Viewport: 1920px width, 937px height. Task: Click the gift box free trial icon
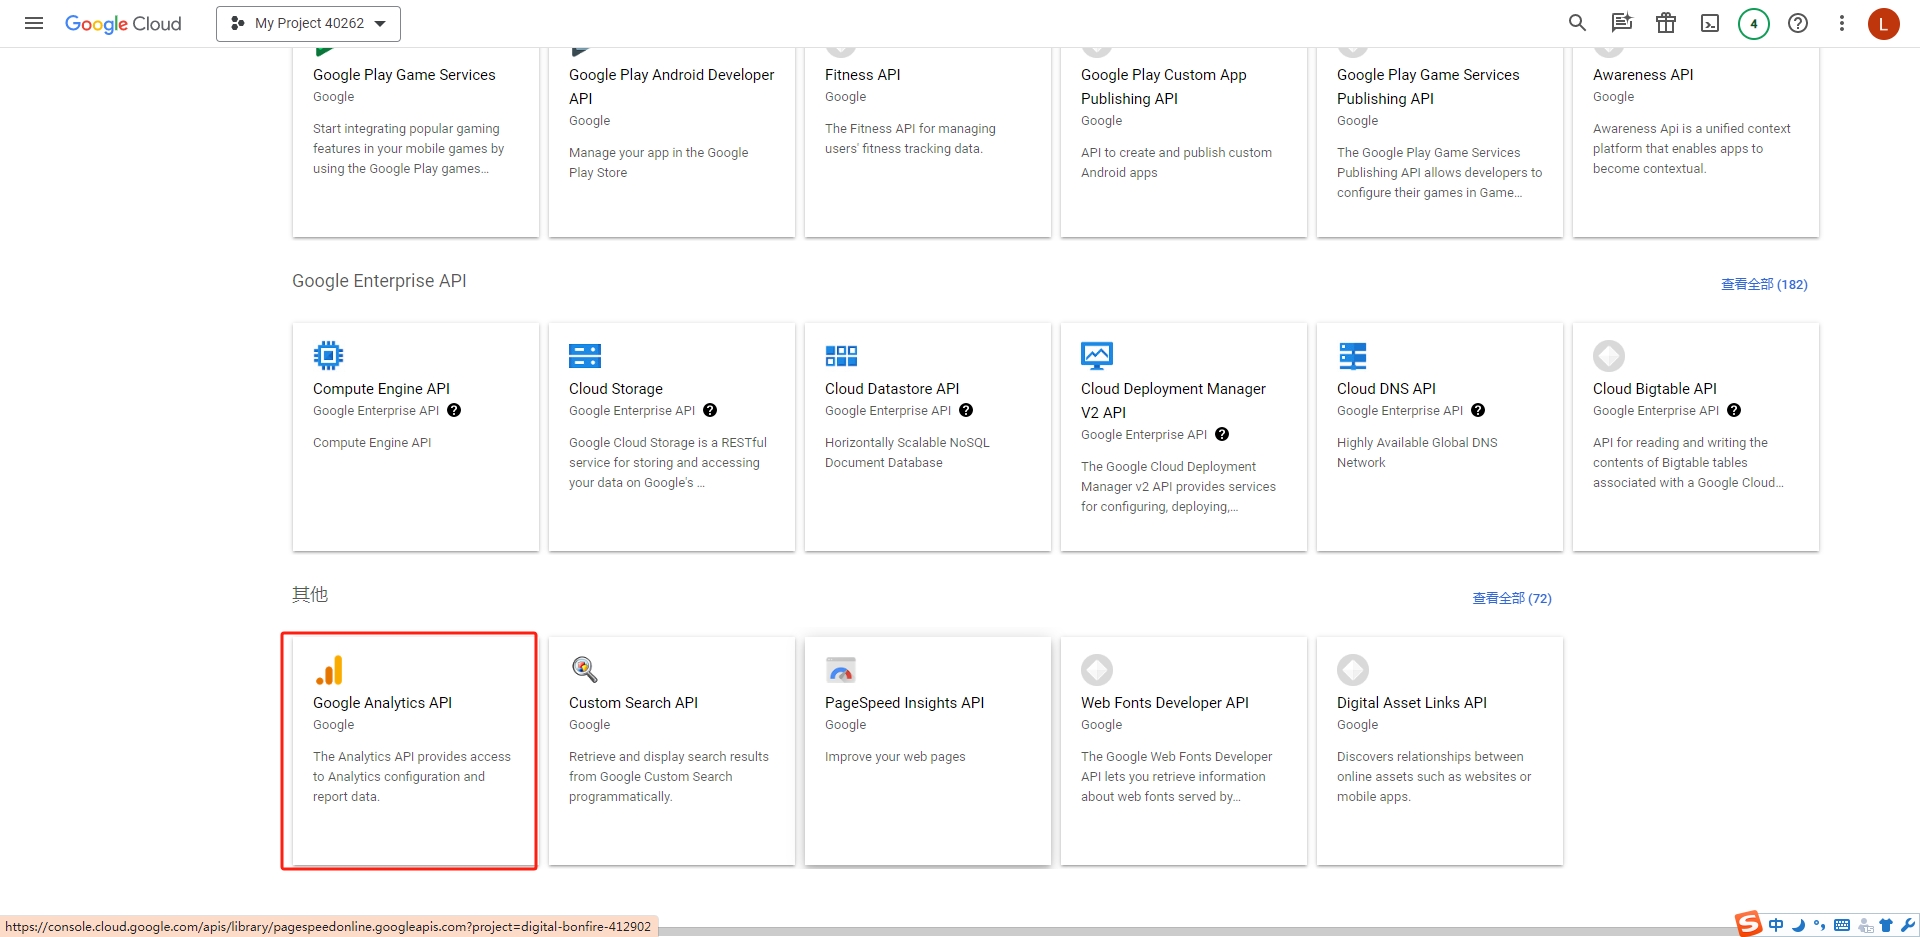[x=1666, y=23]
